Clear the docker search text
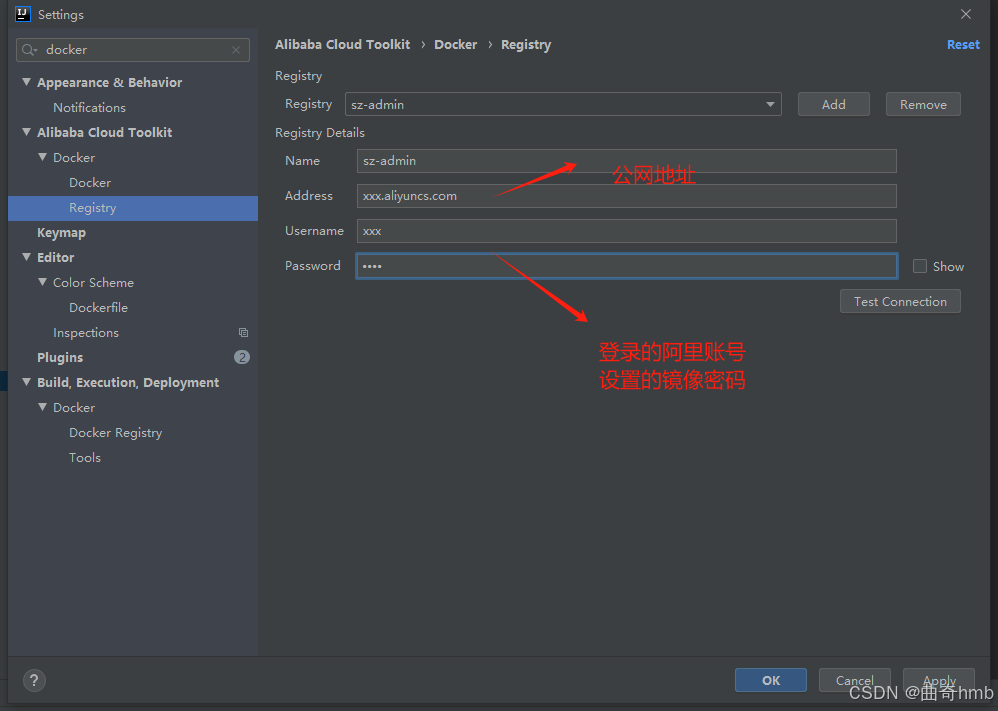 pos(236,50)
